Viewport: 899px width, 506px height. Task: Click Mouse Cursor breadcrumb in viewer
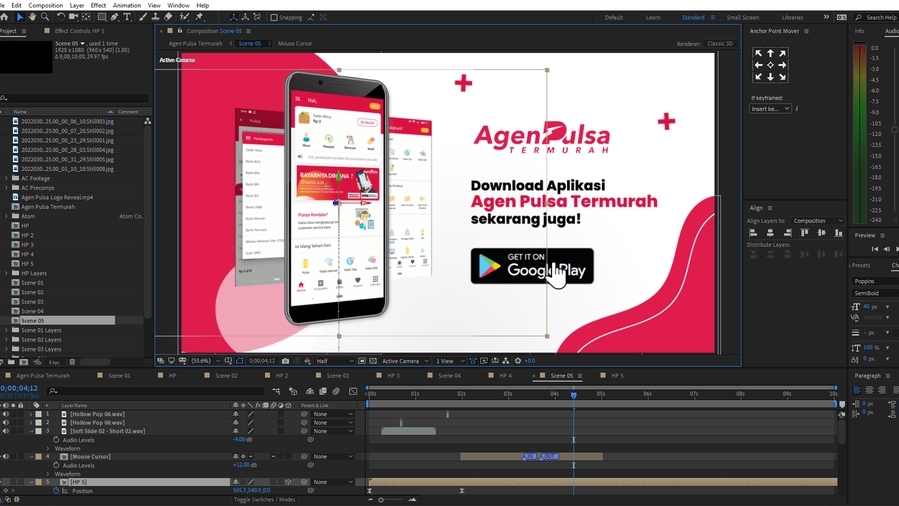295,43
